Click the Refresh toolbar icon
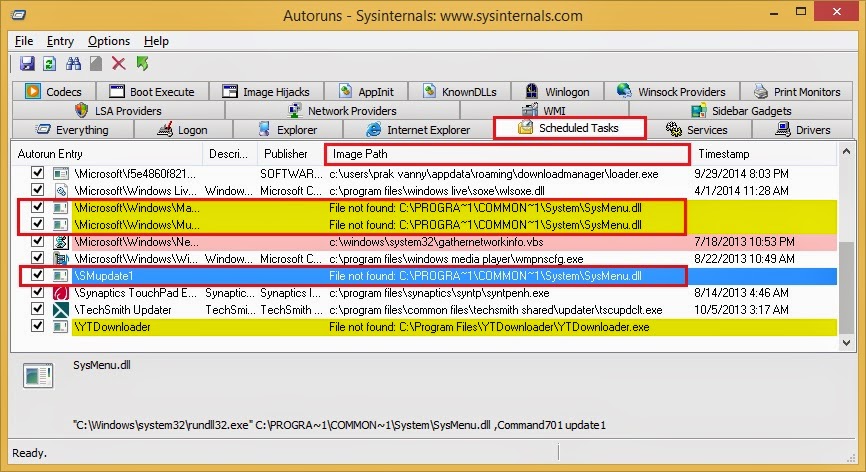 click(x=50, y=63)
